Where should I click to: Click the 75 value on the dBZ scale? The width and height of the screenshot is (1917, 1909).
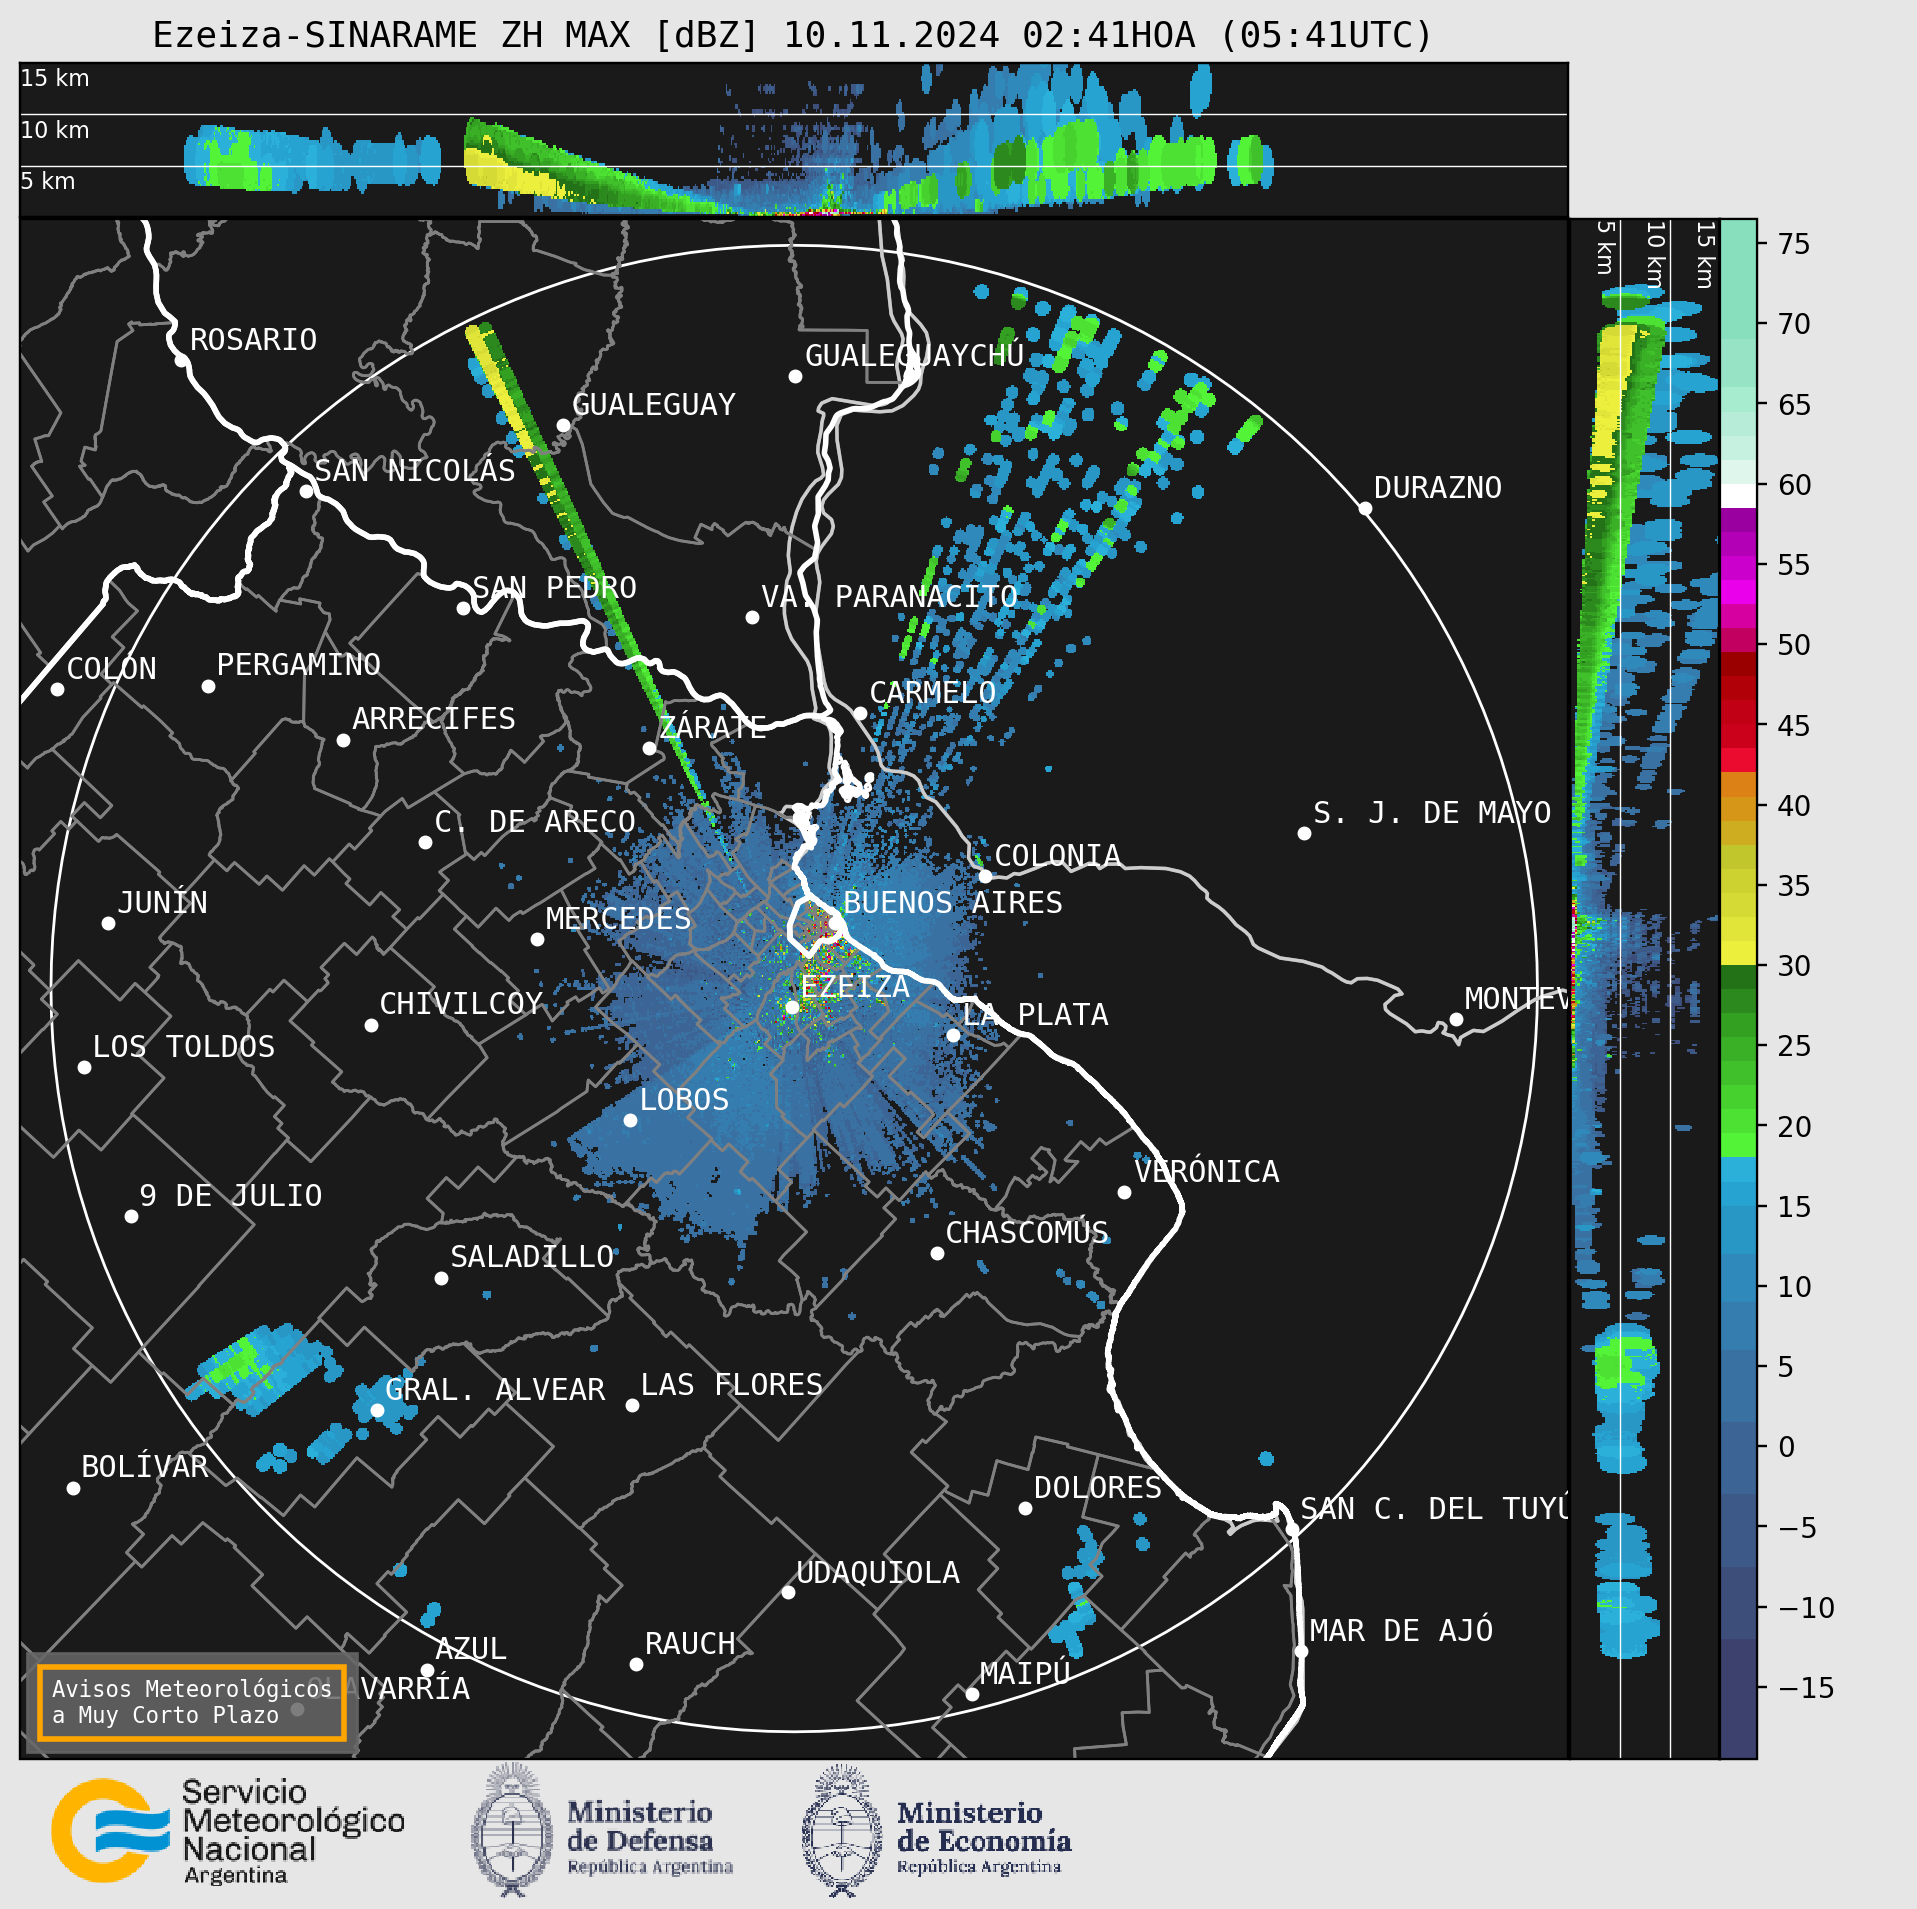click(x=1794, y=244)
